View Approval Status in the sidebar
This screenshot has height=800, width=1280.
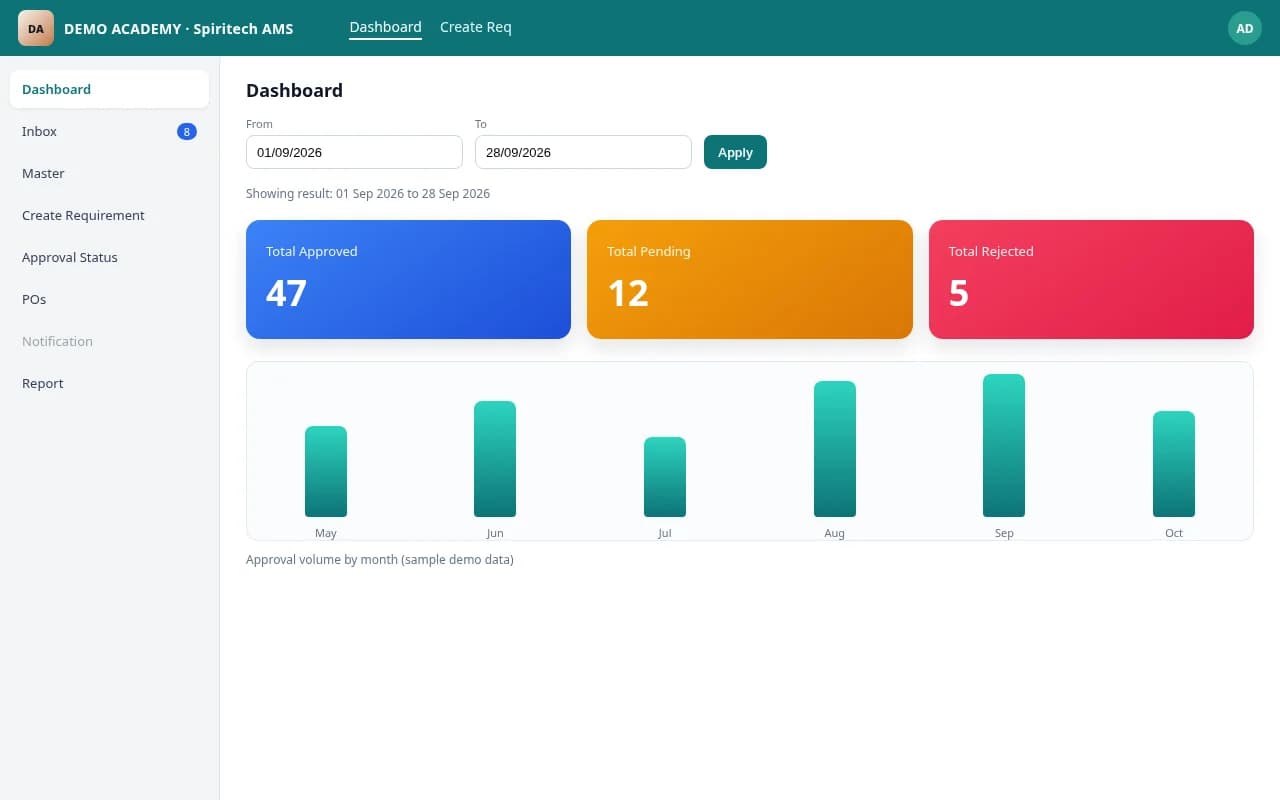(x=109, y=257)
